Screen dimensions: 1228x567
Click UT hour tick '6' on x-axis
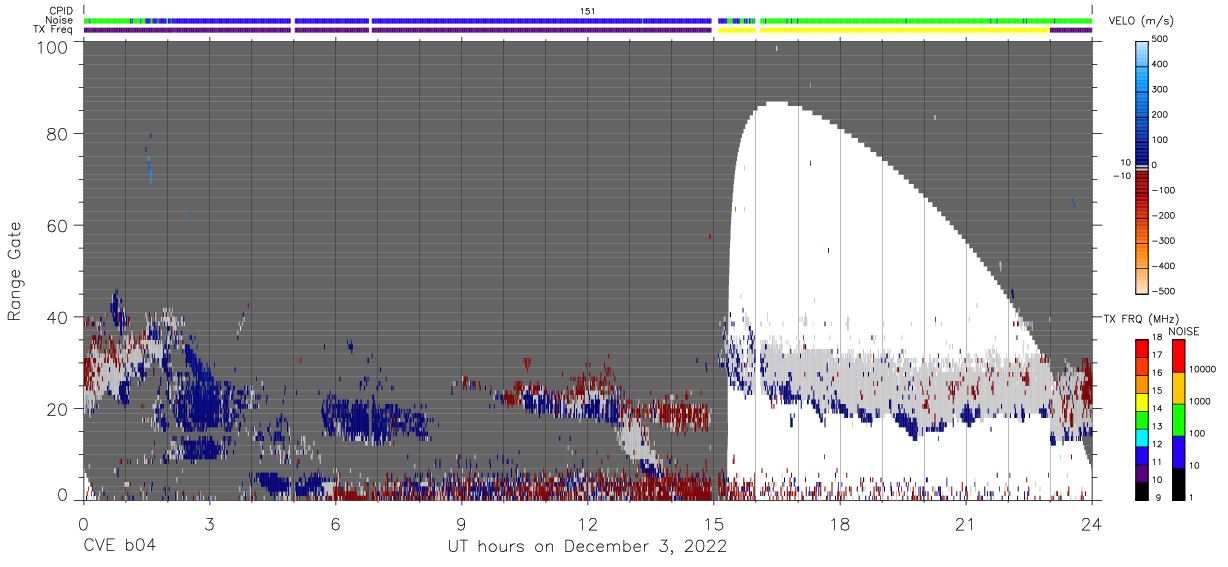335,524
